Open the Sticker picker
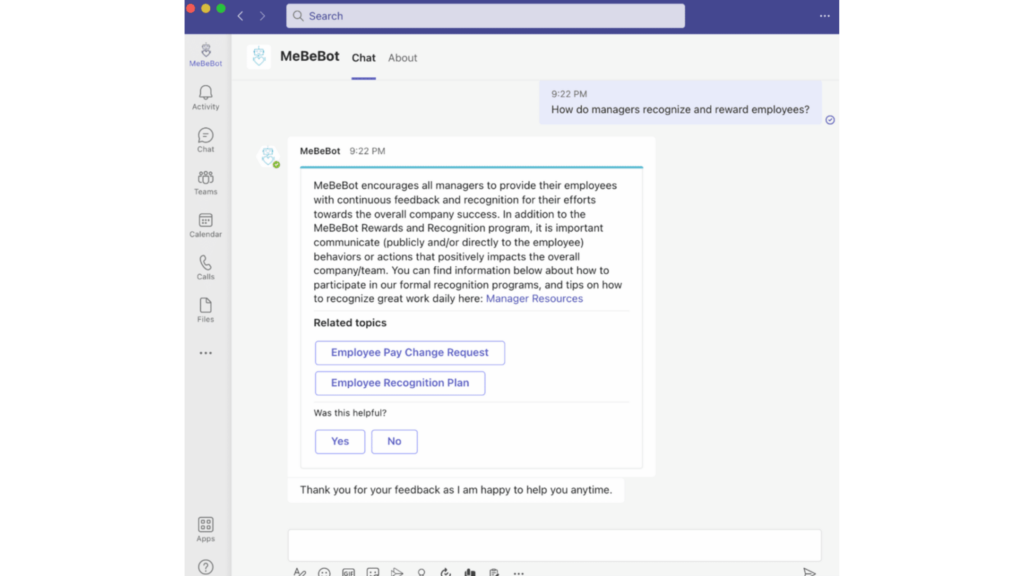This screenshot has height=576, width=1024. click(x=373, y=571)
